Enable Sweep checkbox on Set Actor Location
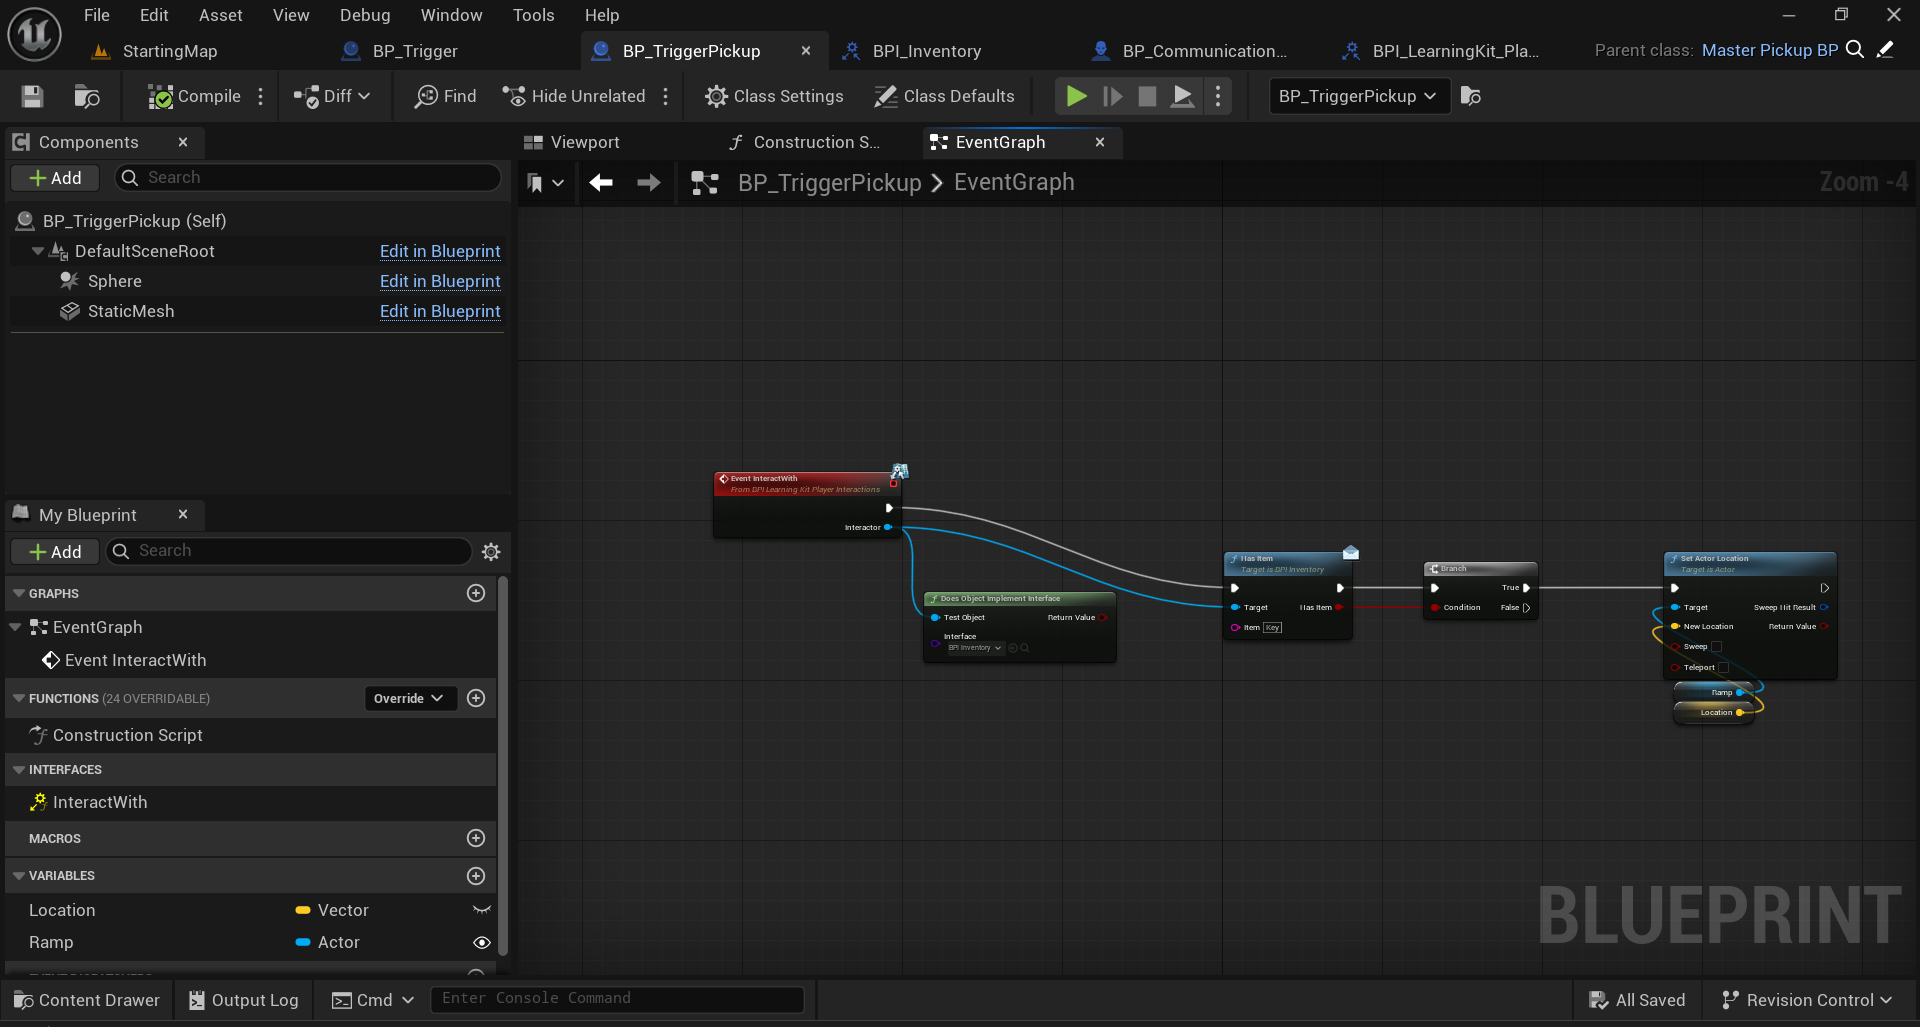Screen dimensions: 1920x1027 tap(1716, 647)
